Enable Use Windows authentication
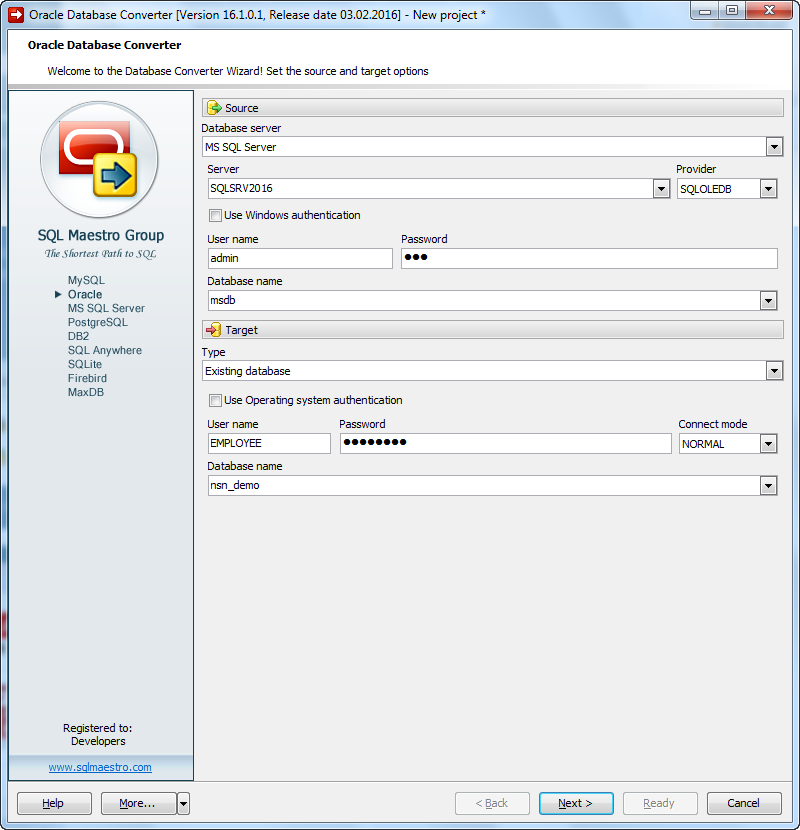This screenshot has width=800, height=830. [x=215, y=215]
